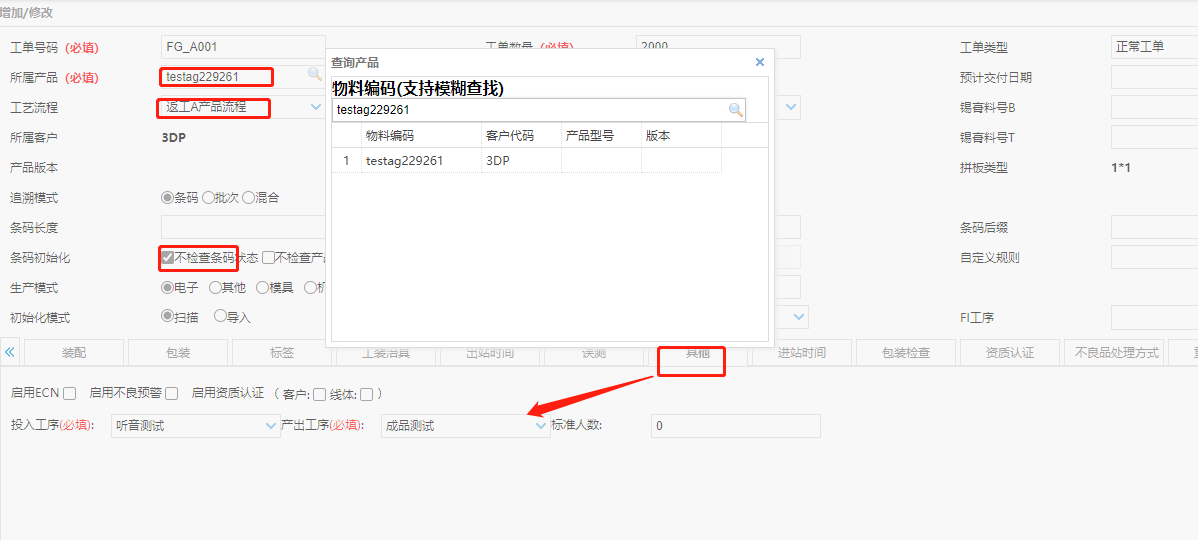The height and width of the screenshot is (540, 1198).
Task: Select the 模具 production mode radio
Action: point(262,287)
